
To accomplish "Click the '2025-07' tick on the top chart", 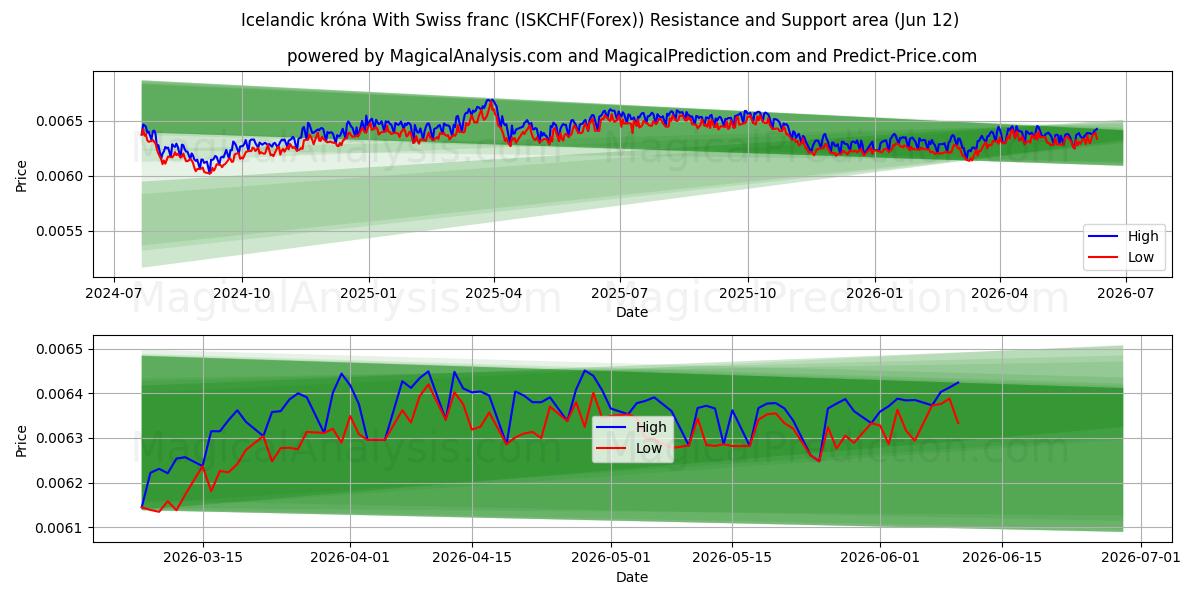I will (620, 293).
